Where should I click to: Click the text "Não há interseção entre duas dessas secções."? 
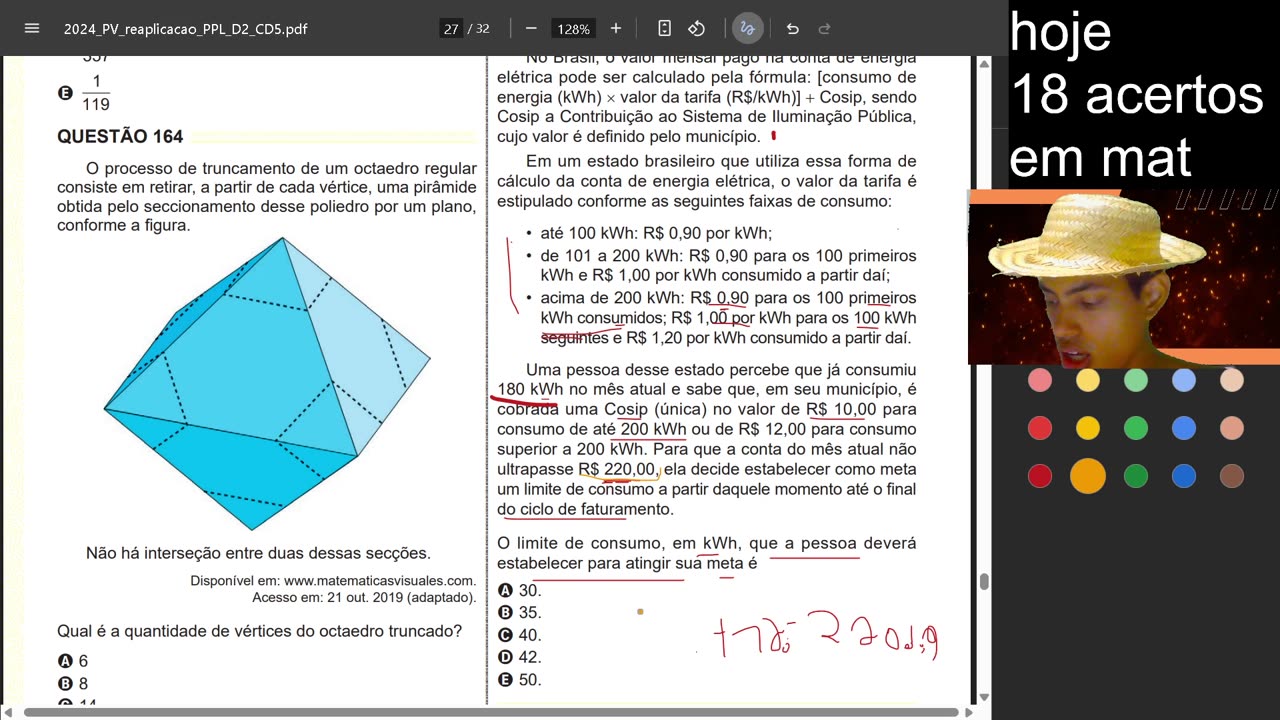pyautogui.click(x=258, y=553)
